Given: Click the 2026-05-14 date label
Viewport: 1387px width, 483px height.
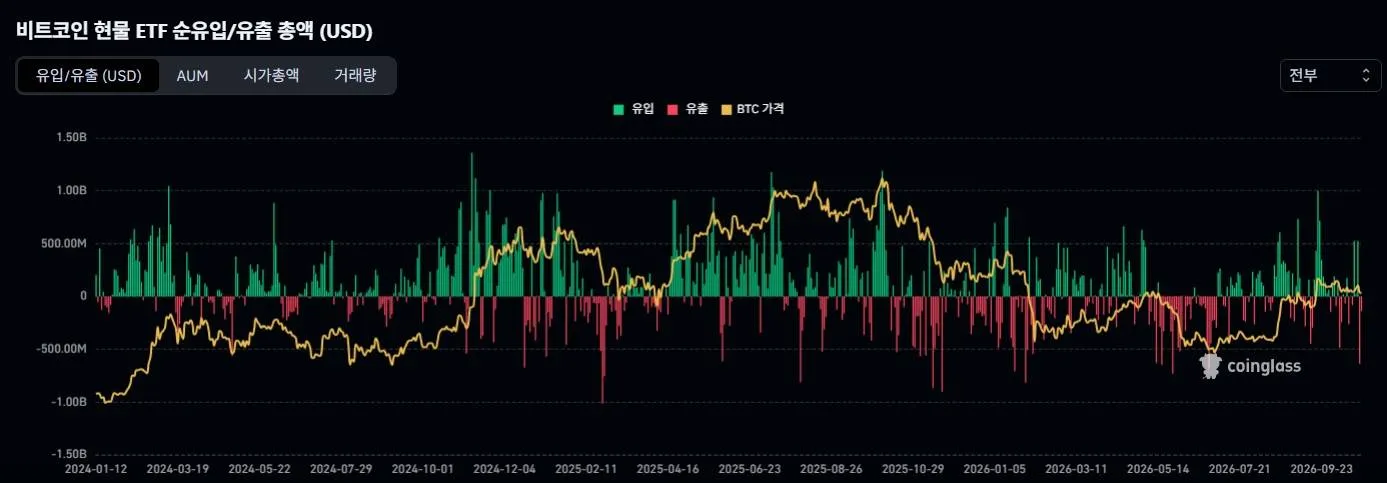Looking at the screenshot, I should click(x=1158, y=468).
